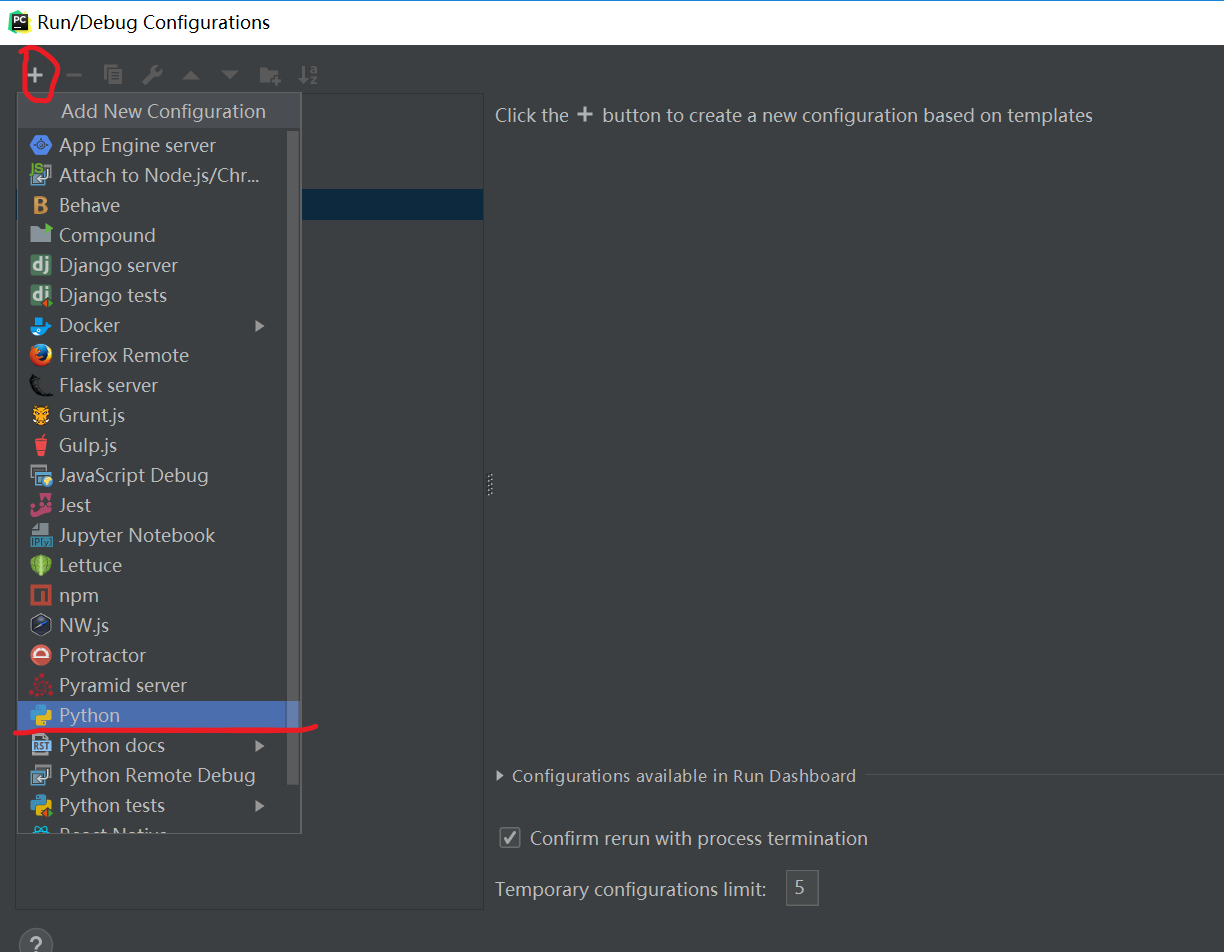Click the Lettuce green icon
The width and height of the screenshot is (1224, 952).
click(x=41, y=565)
